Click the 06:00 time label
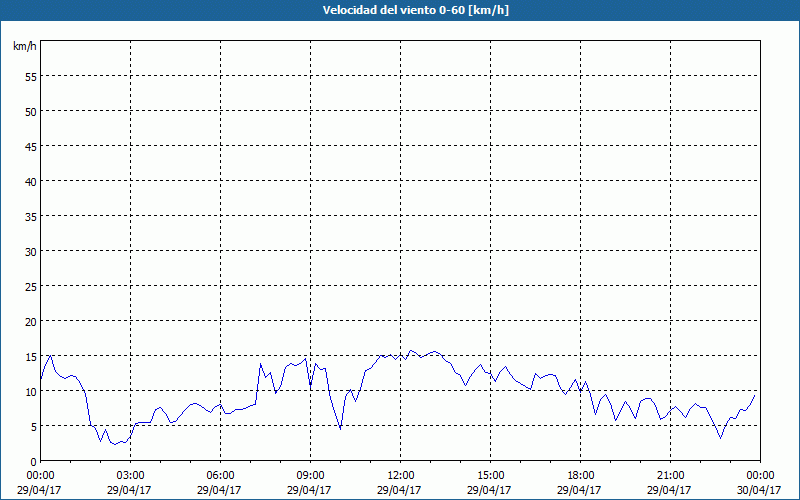This screenshot has width=800, height=500. point(220,476)
